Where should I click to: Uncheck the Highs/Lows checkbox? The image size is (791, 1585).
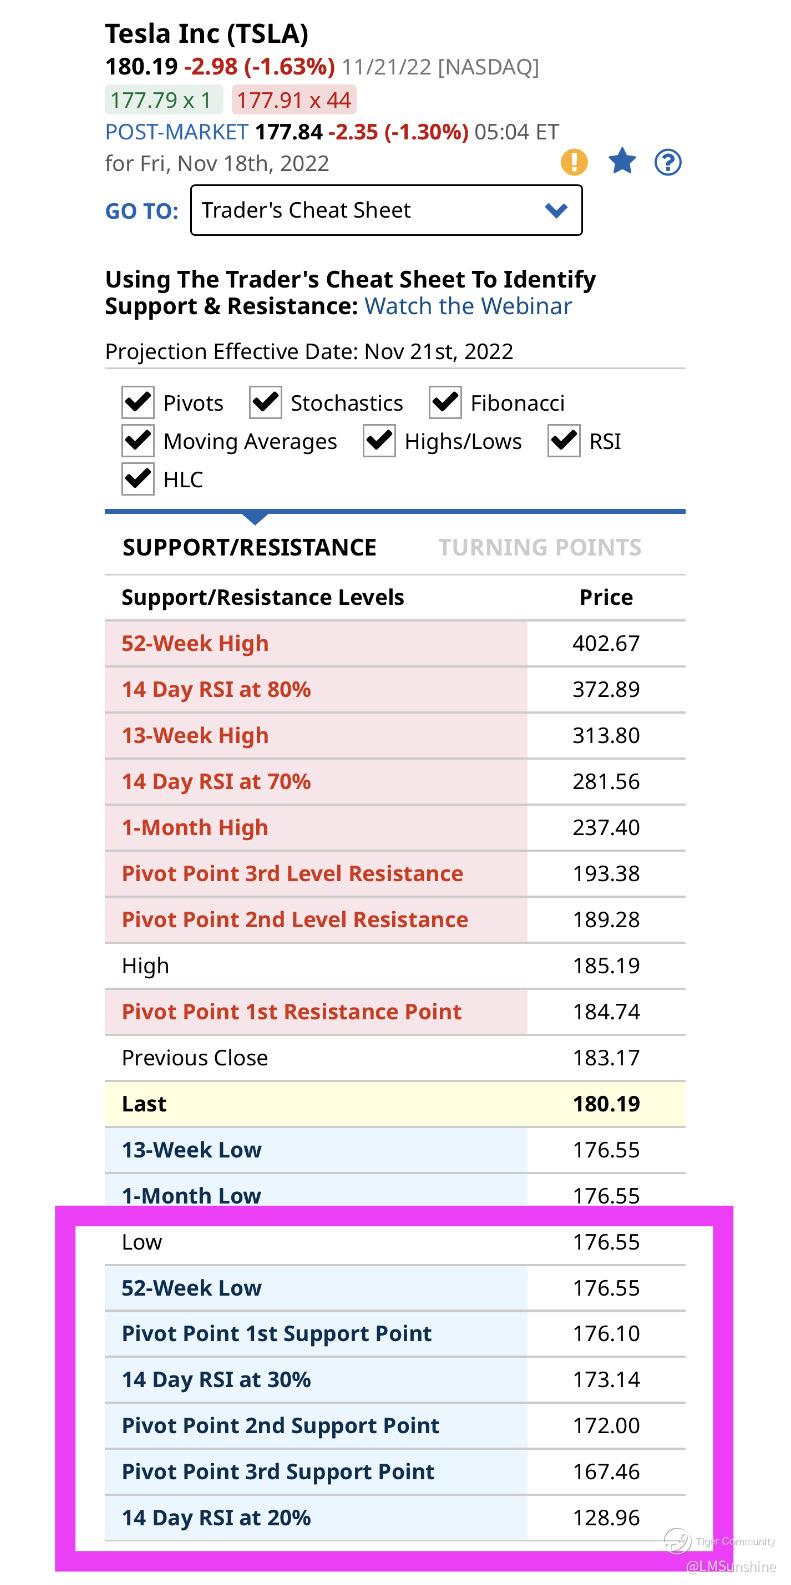coord(379,441)
